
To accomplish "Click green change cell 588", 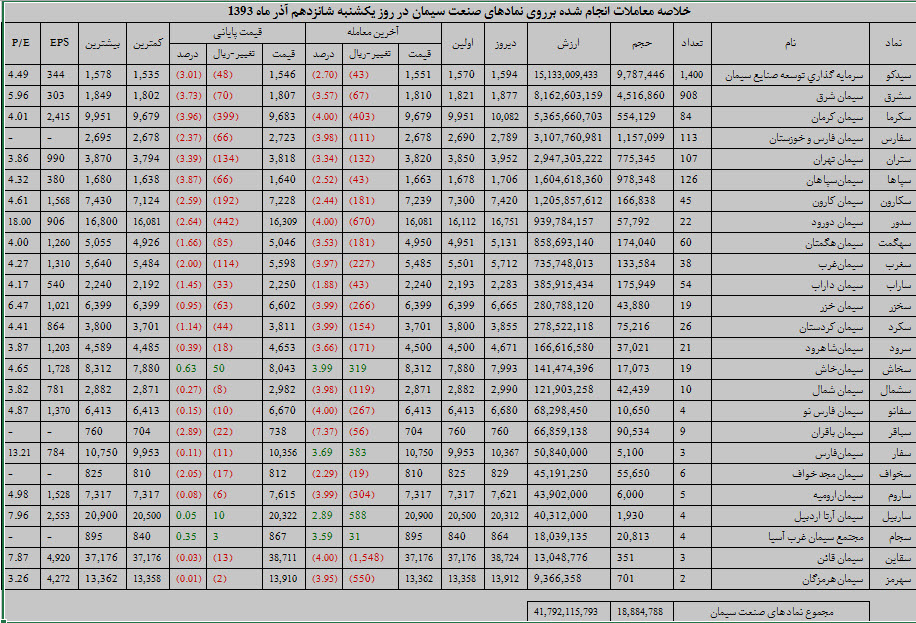I will pos(358,516).
